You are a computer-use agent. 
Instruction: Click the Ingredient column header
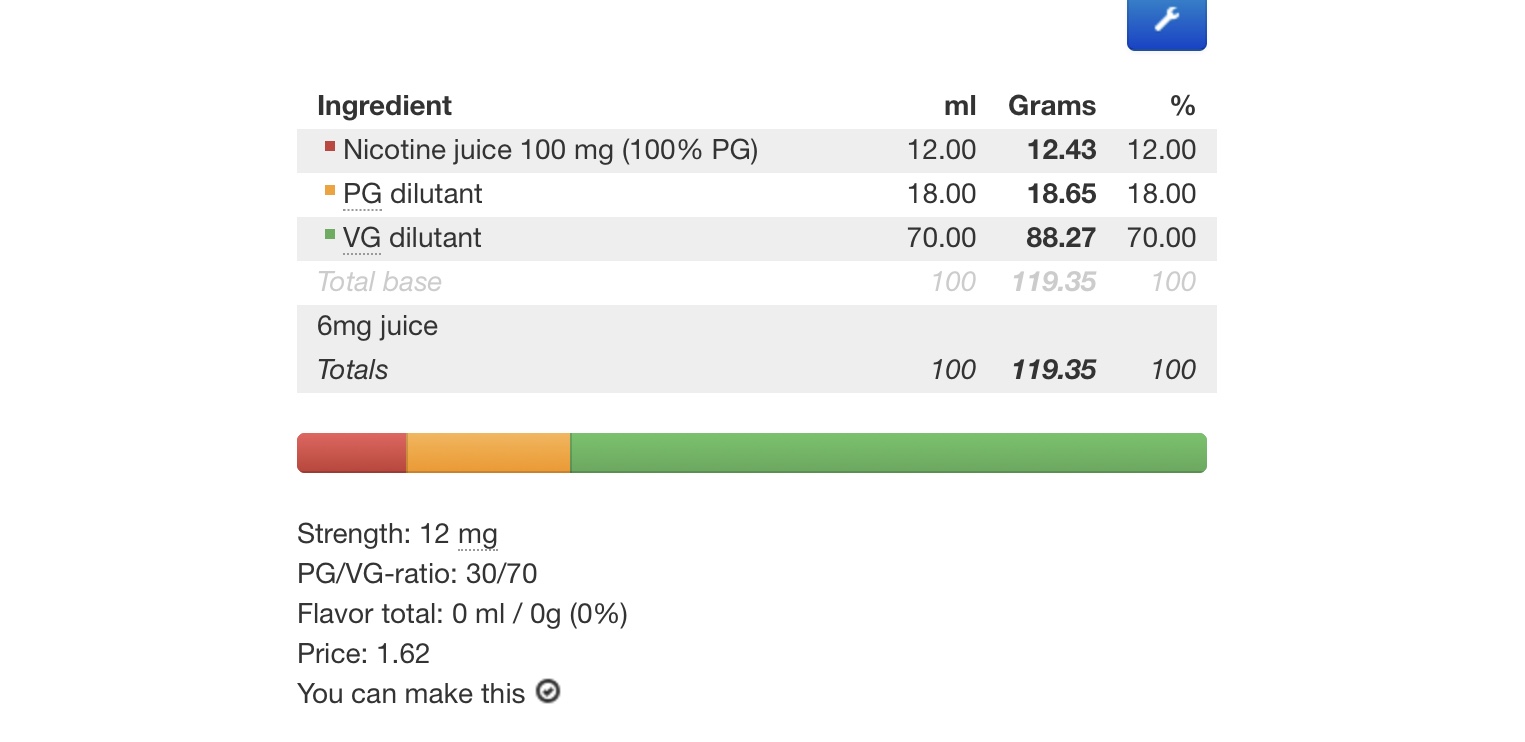(x=384, y=106)
